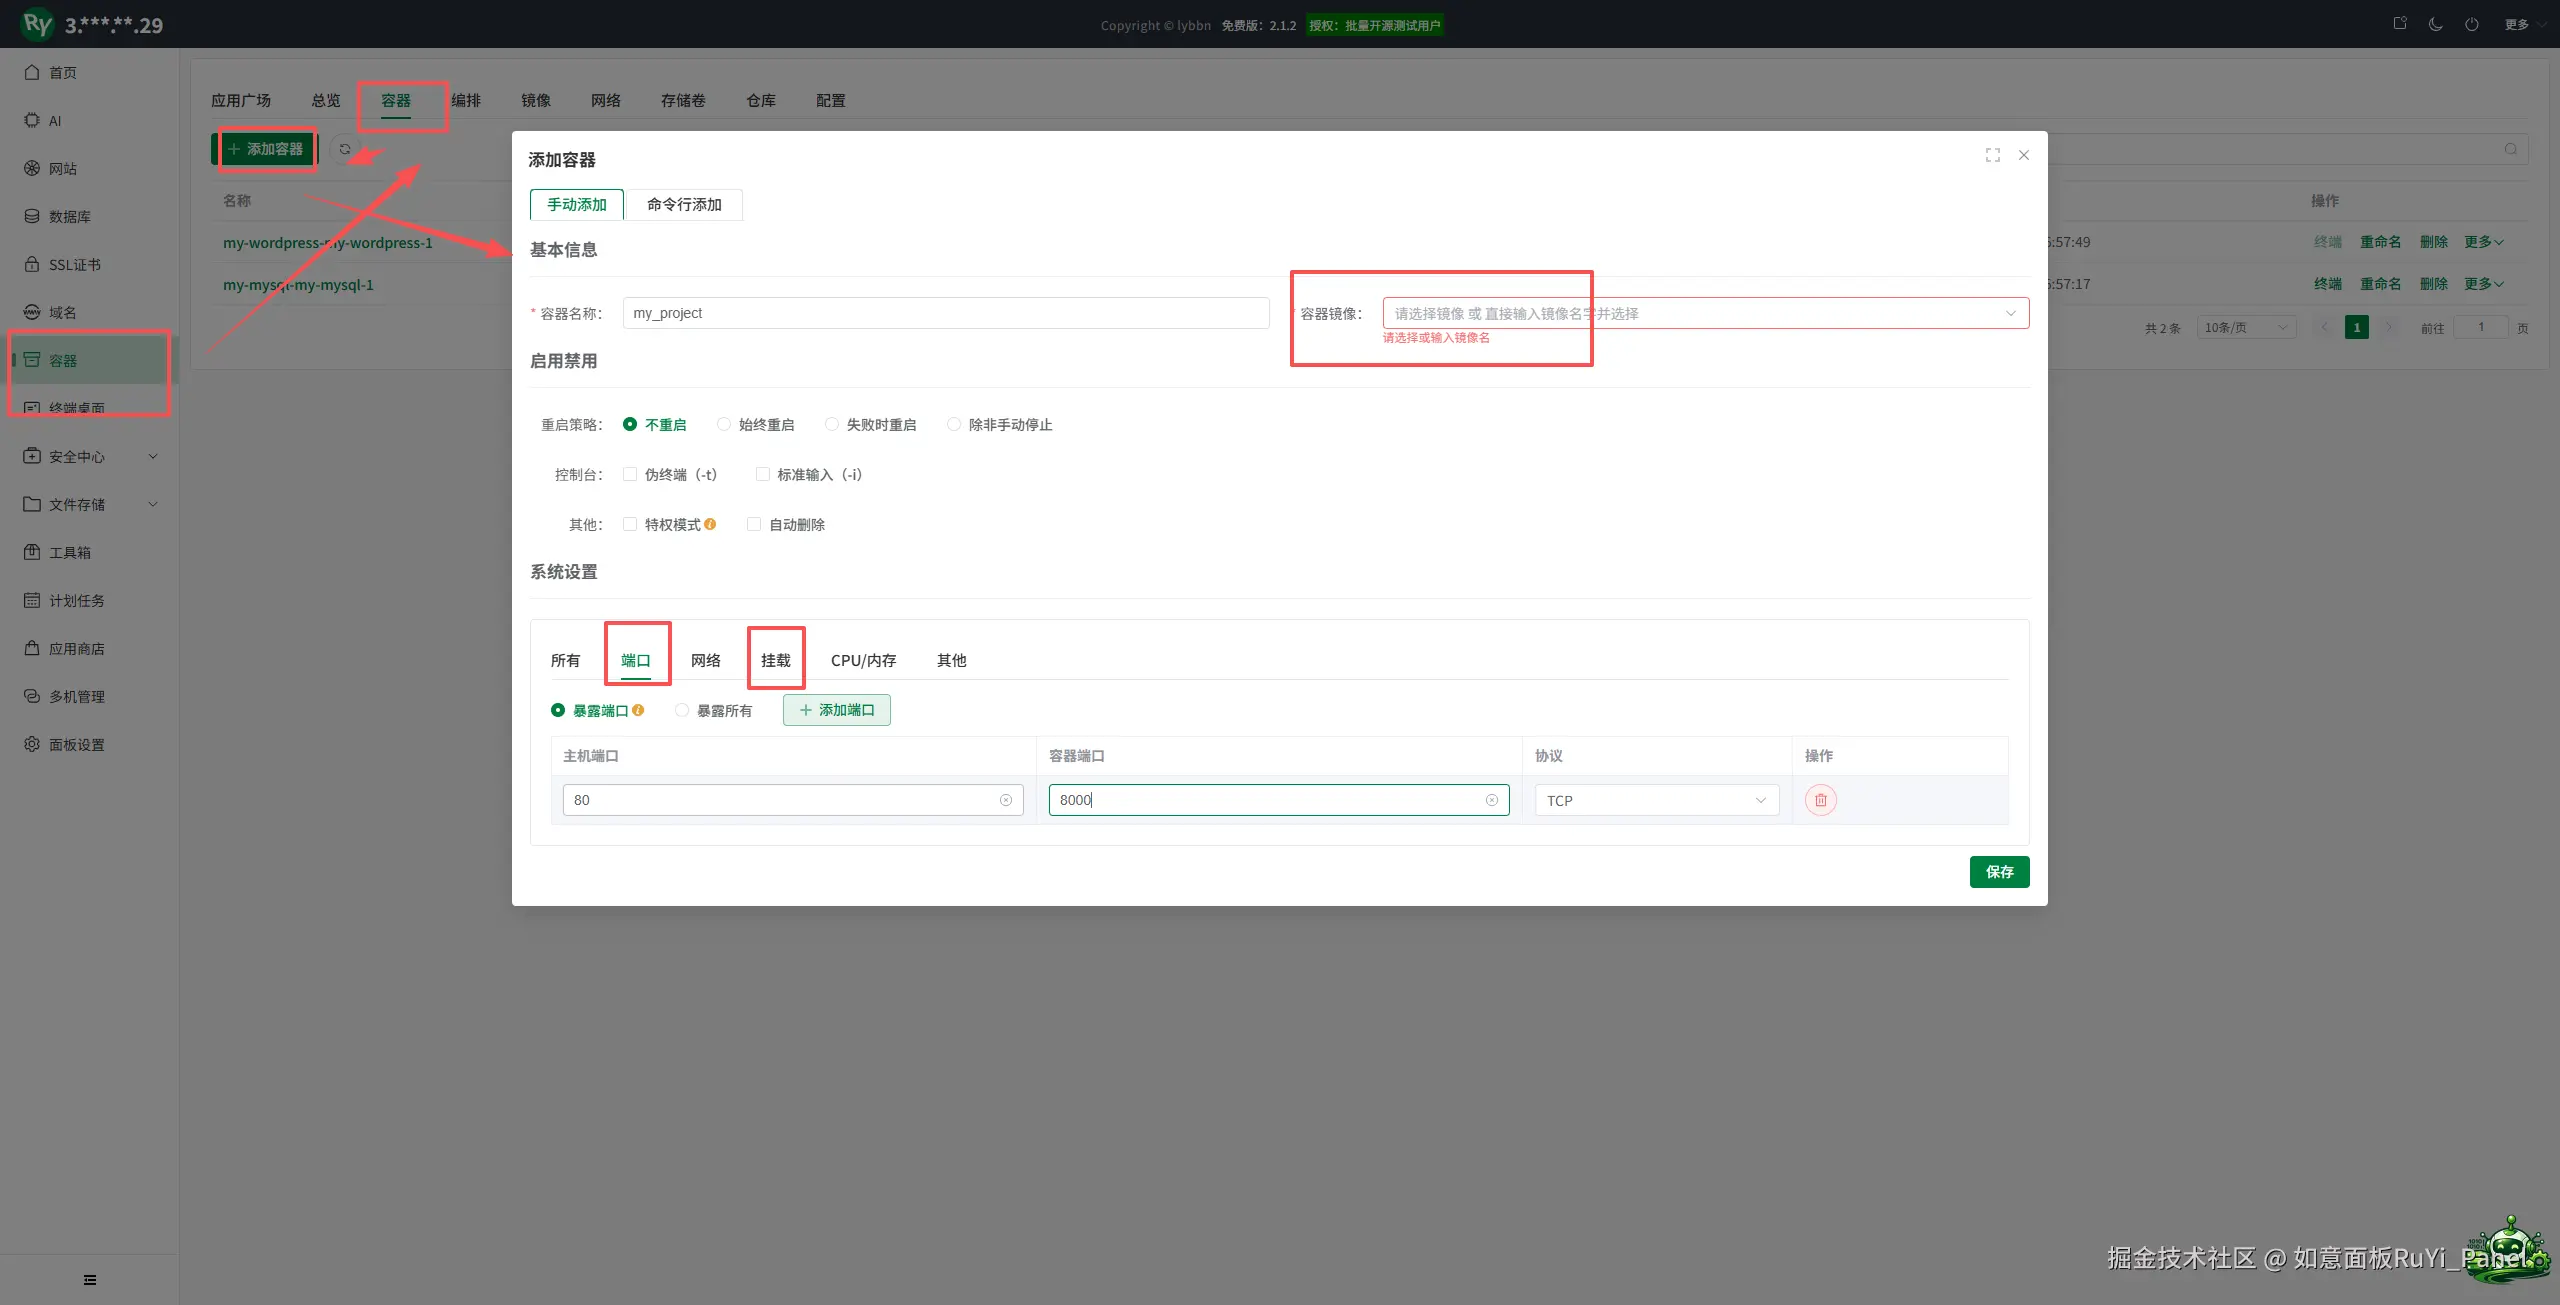This screenshot has height=1305, width=2560.
Task: Click the refresh icon beside 添加容器
Action: click(345, 149)
